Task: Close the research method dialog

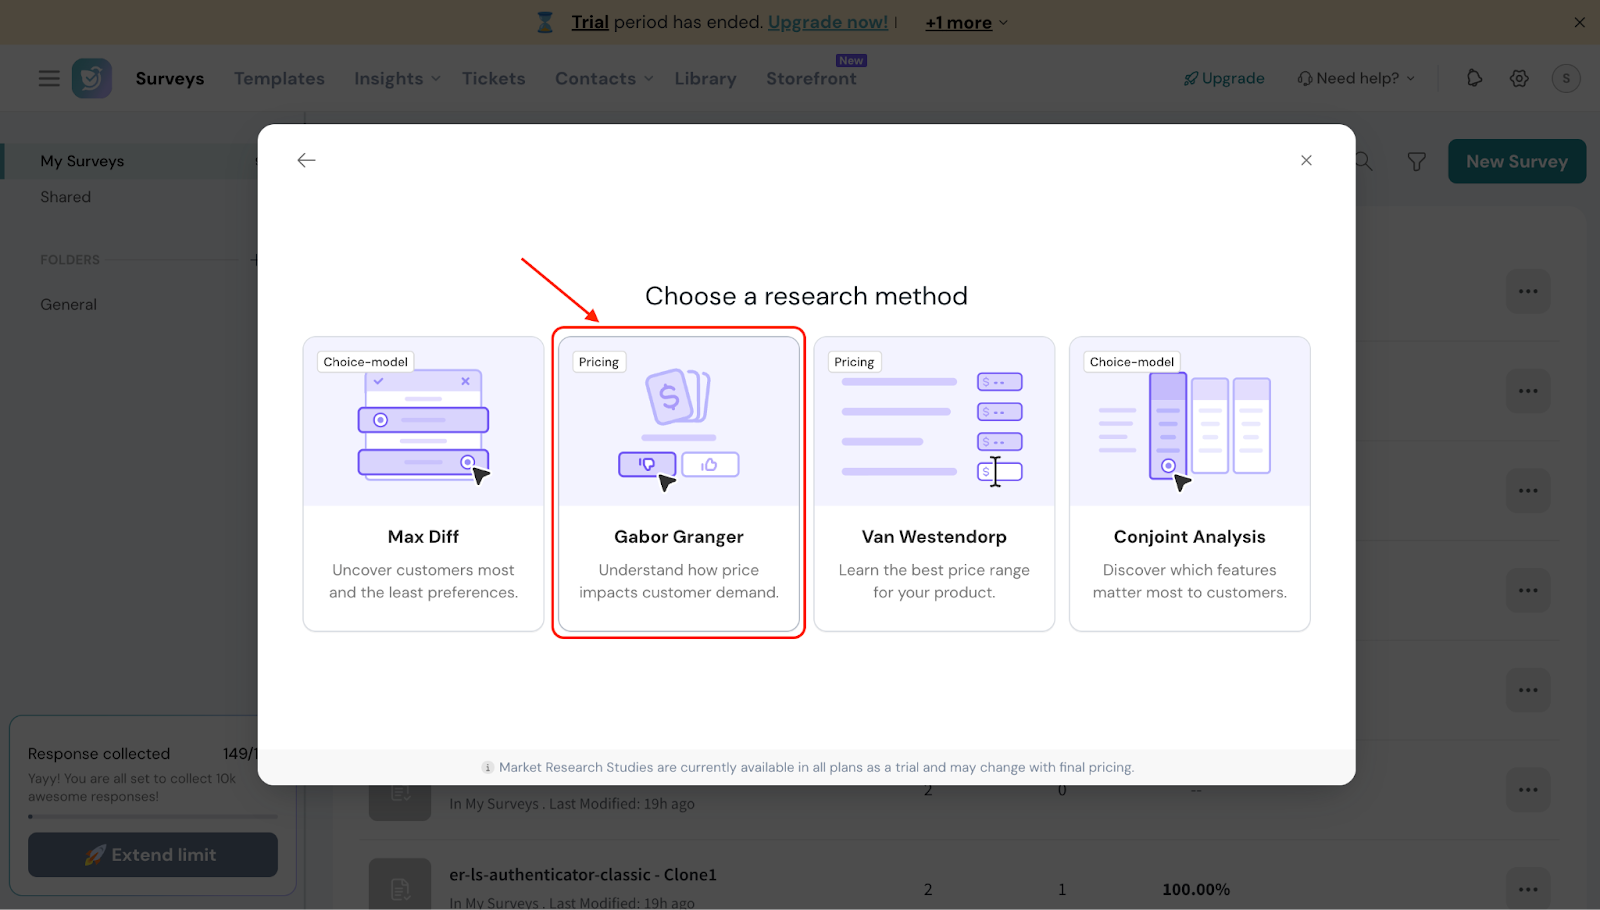Action: 1306,160
